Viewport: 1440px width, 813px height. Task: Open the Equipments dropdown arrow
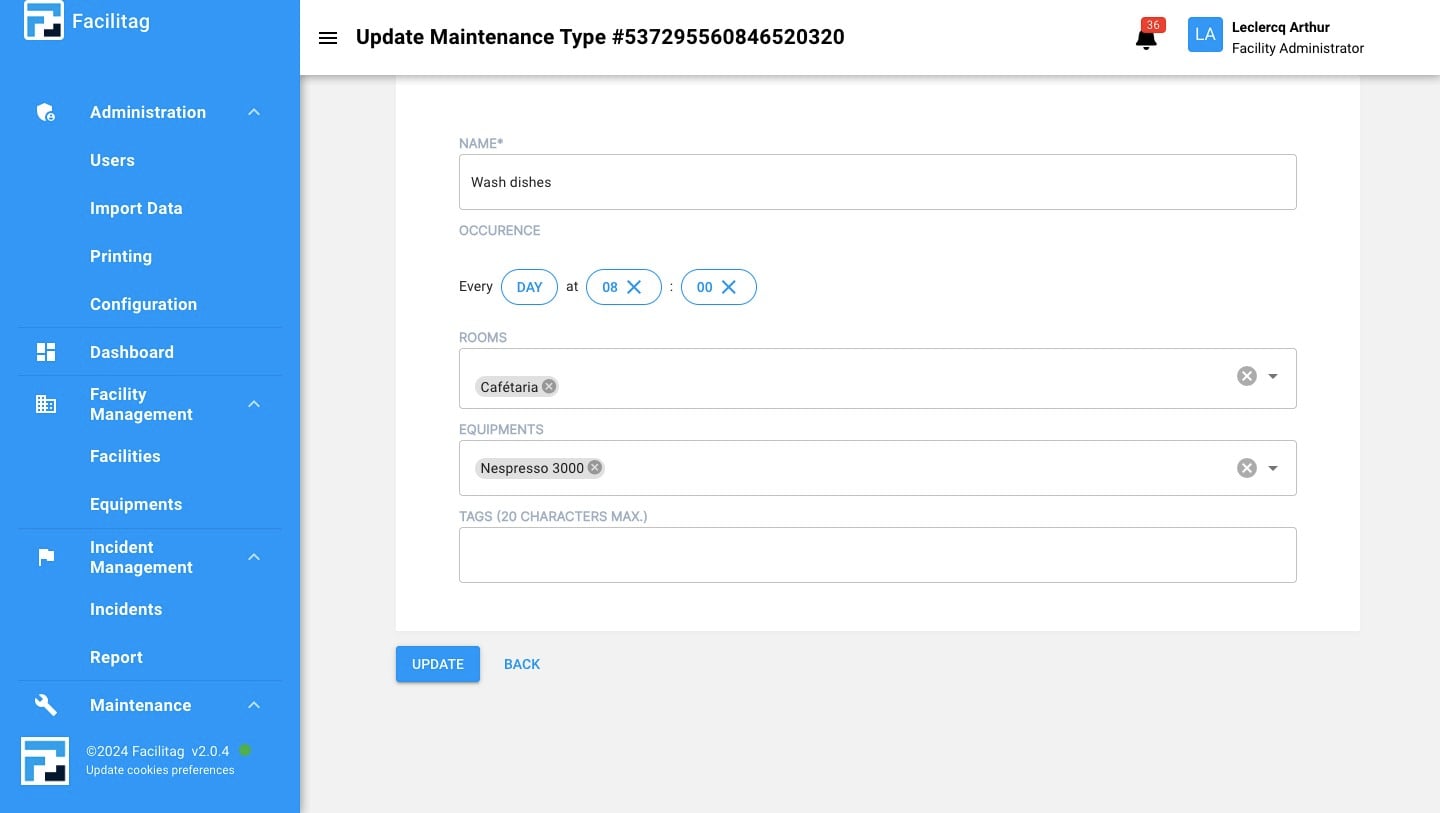[x=1273, y=468]
